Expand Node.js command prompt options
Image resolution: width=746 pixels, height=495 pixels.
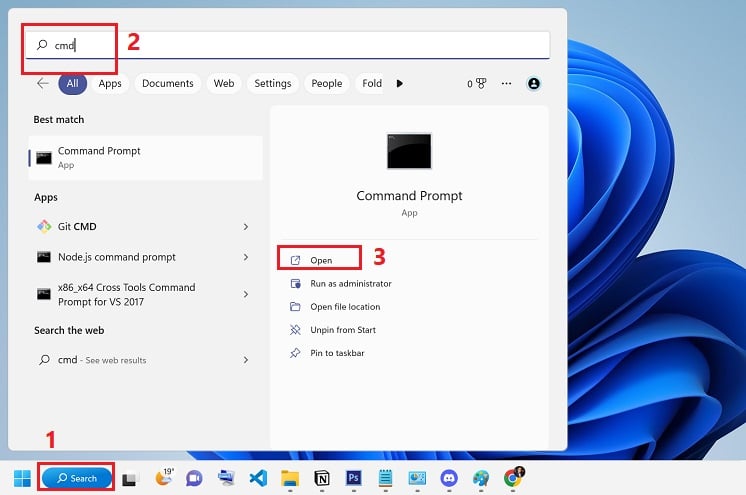[246, 257]
